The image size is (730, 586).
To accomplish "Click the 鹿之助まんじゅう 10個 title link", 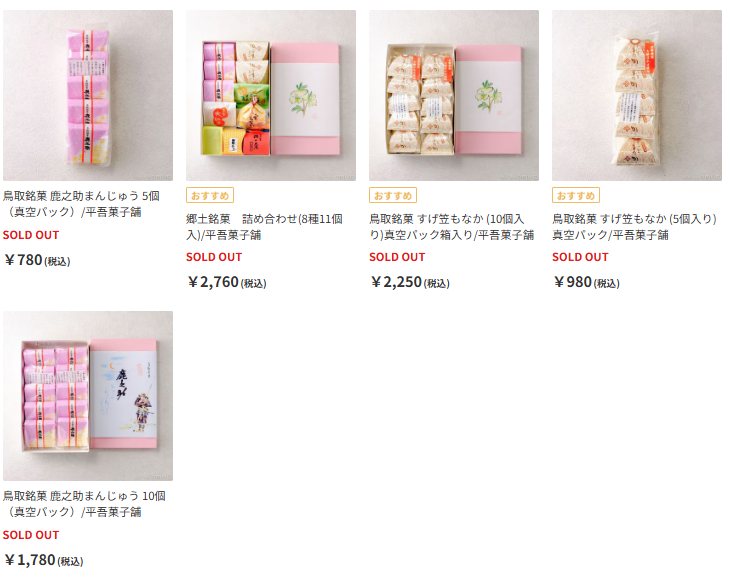I will pos(84,504).
